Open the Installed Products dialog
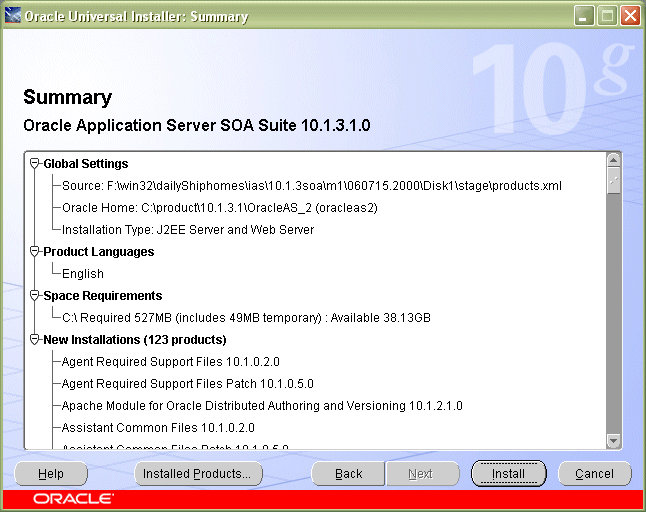Viewport: 646px width, 512px height. click(x=198, y=474)
